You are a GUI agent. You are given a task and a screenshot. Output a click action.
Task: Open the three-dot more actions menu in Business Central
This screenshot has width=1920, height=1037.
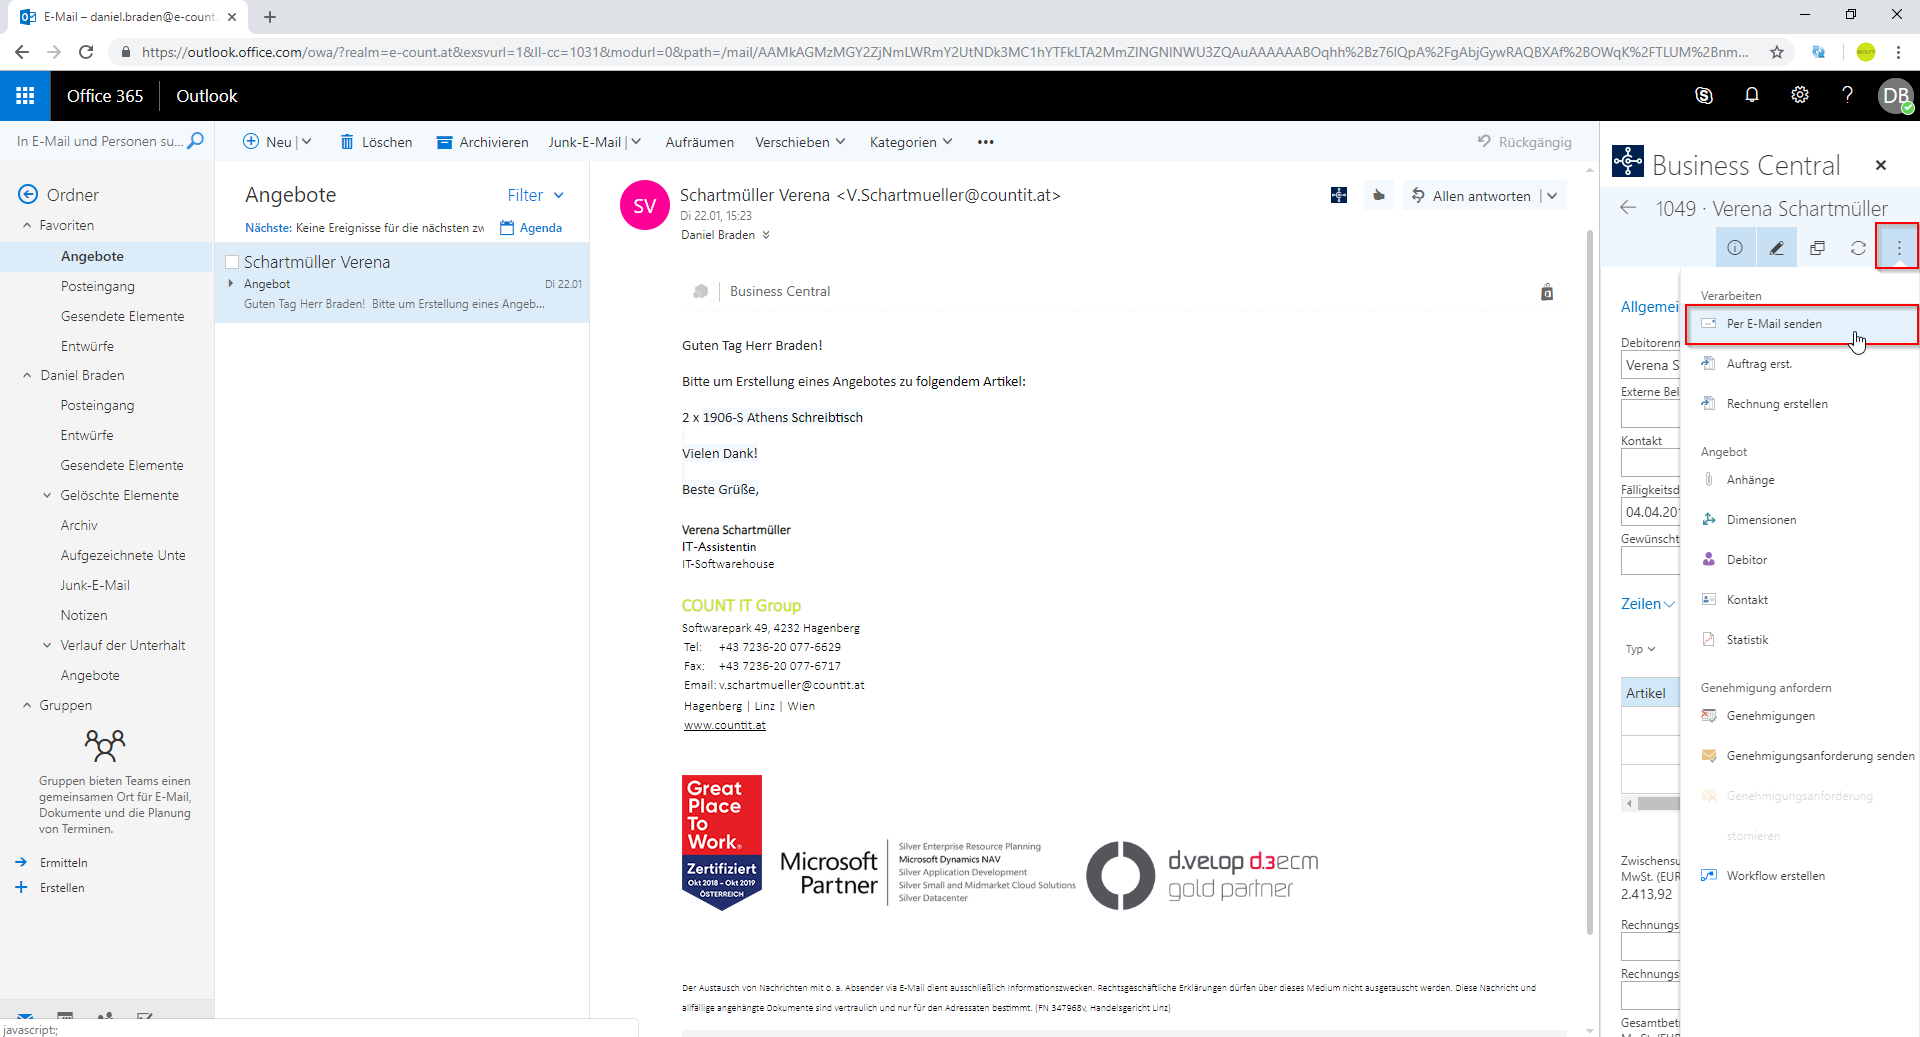(1899, 248)
